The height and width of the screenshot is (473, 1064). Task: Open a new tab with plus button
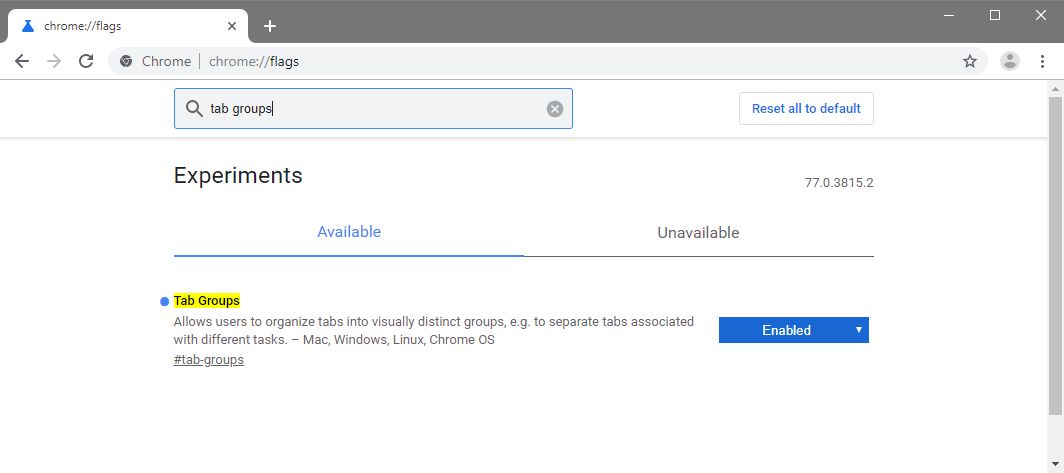[x=269, y=26]
